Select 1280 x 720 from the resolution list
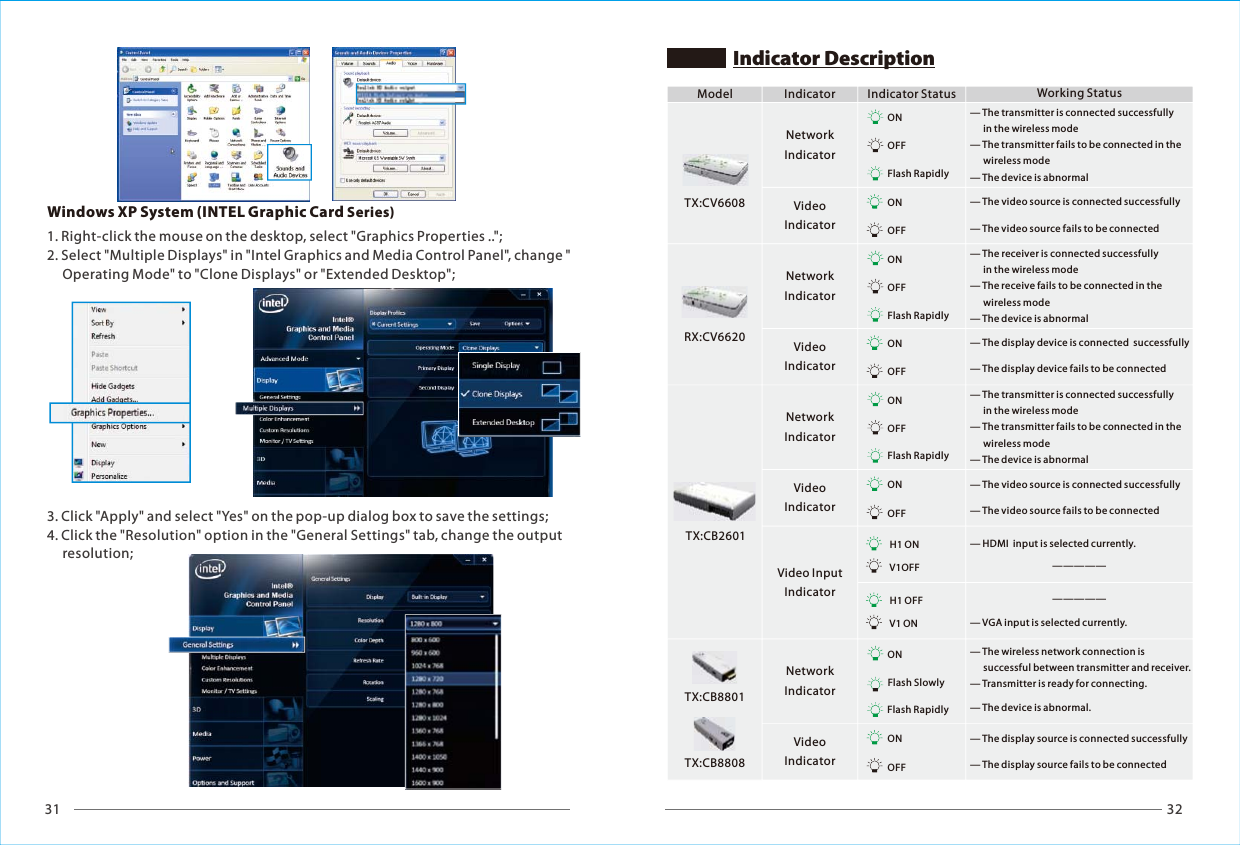1240x845 pixels. click(x=429, y=678)
